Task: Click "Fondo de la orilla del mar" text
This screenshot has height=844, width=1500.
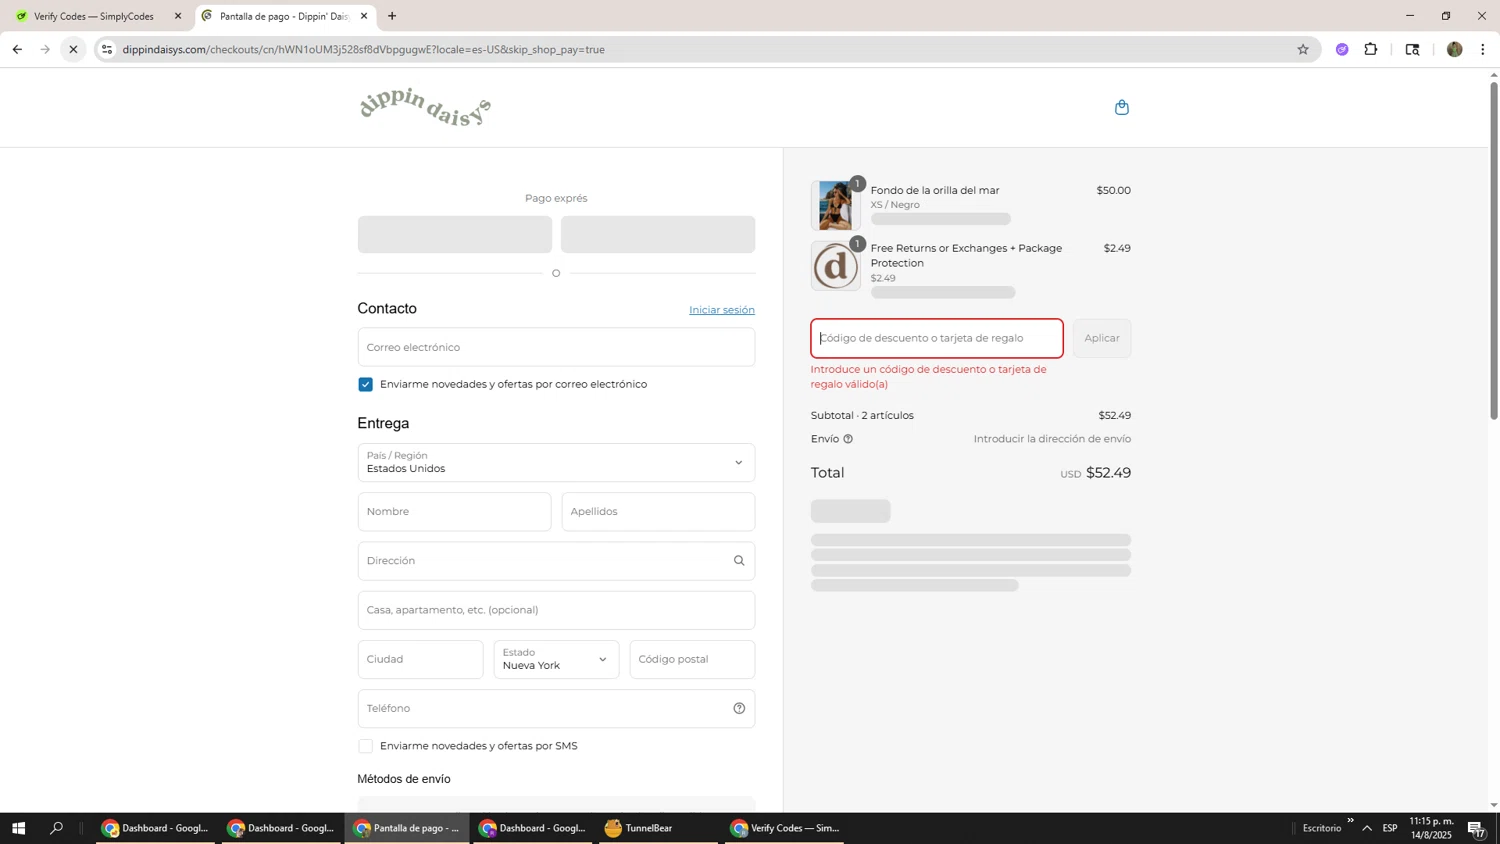Action: (935, 190)
